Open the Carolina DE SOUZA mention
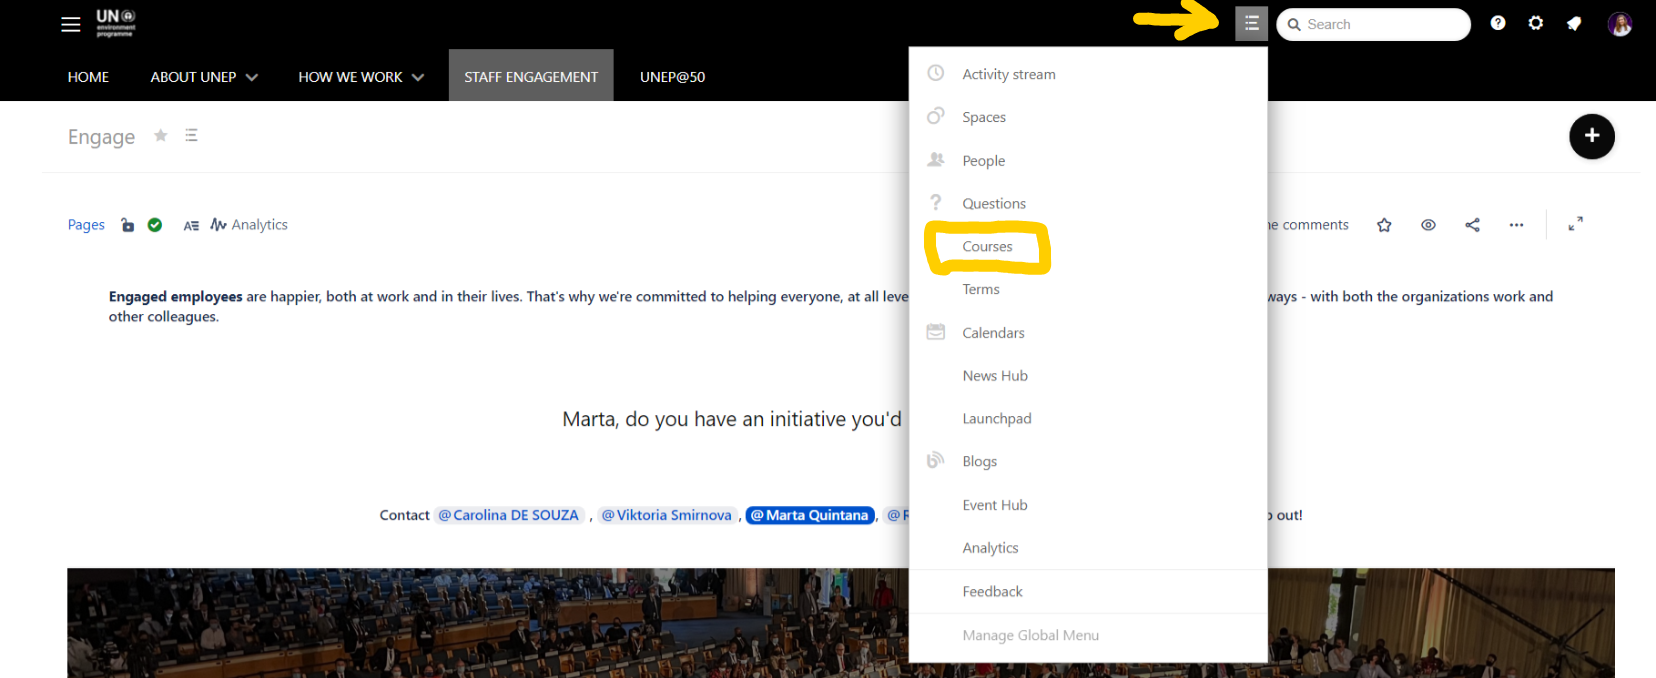Screen dimensions: 1656x678 tap(509, 515)
